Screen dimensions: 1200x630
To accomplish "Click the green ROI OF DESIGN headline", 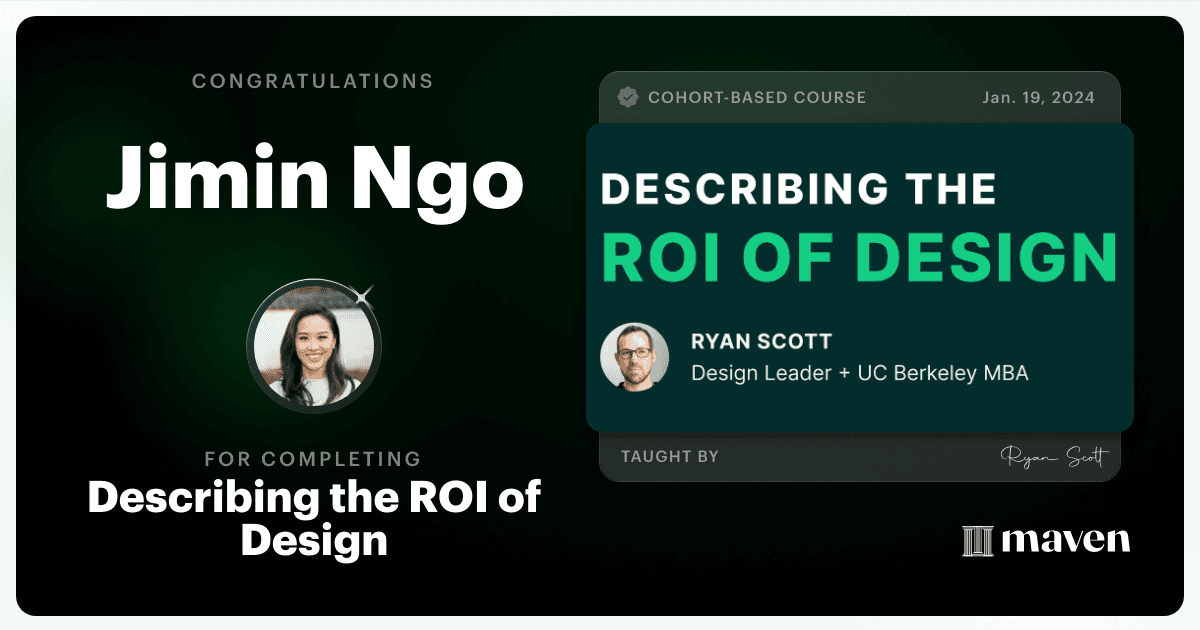I will 859,256.
